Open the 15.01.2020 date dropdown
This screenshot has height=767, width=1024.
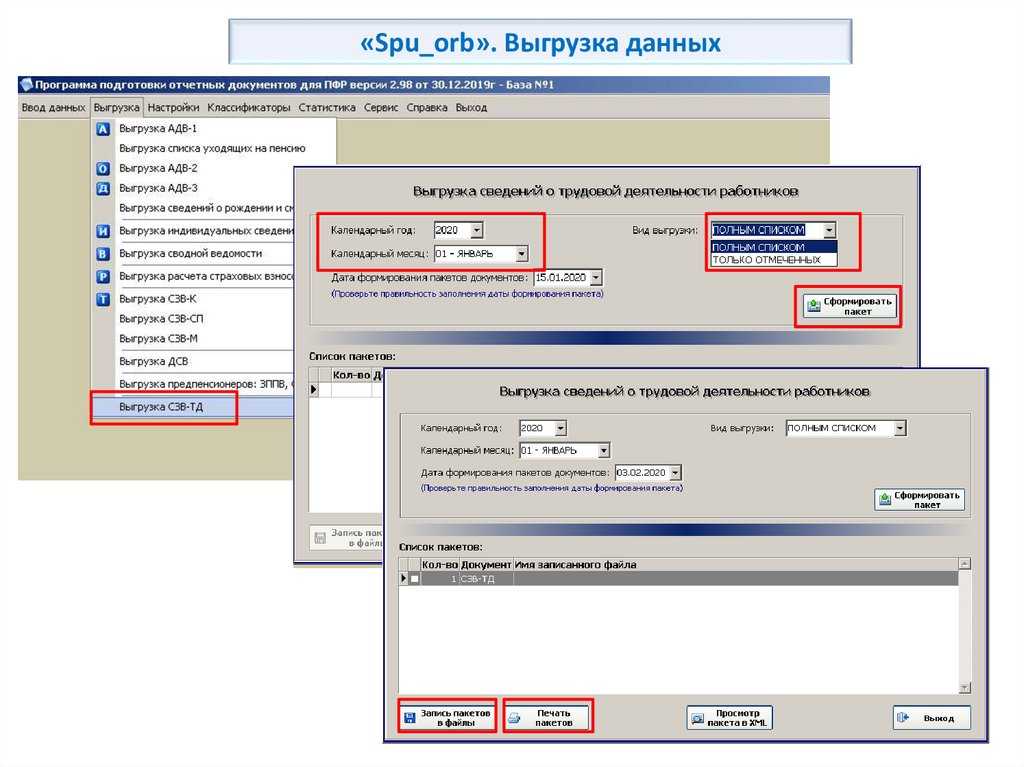coord(596,278)
